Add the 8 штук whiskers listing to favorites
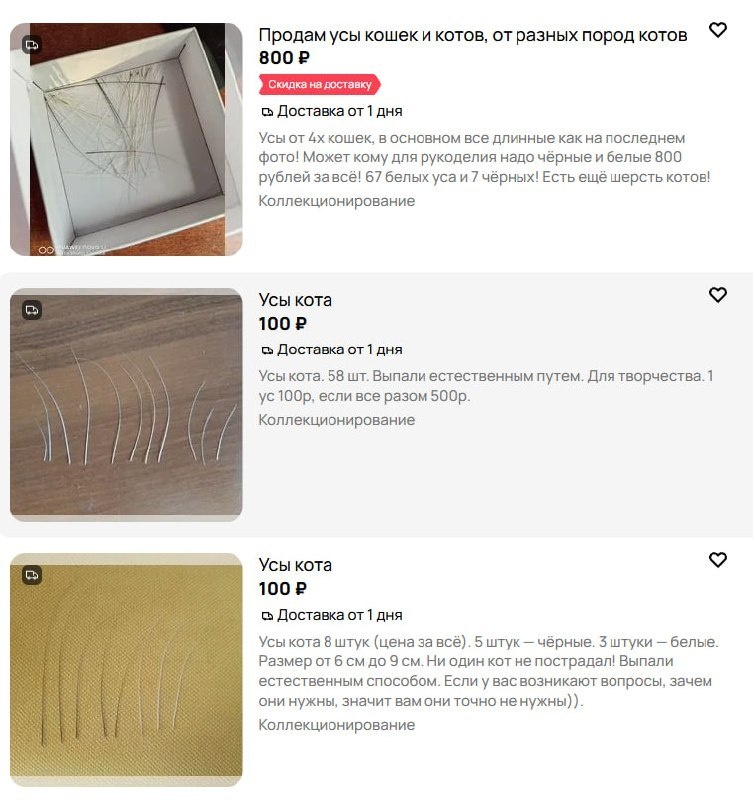This screenshot has width=753, height=800. click(718, 560)
